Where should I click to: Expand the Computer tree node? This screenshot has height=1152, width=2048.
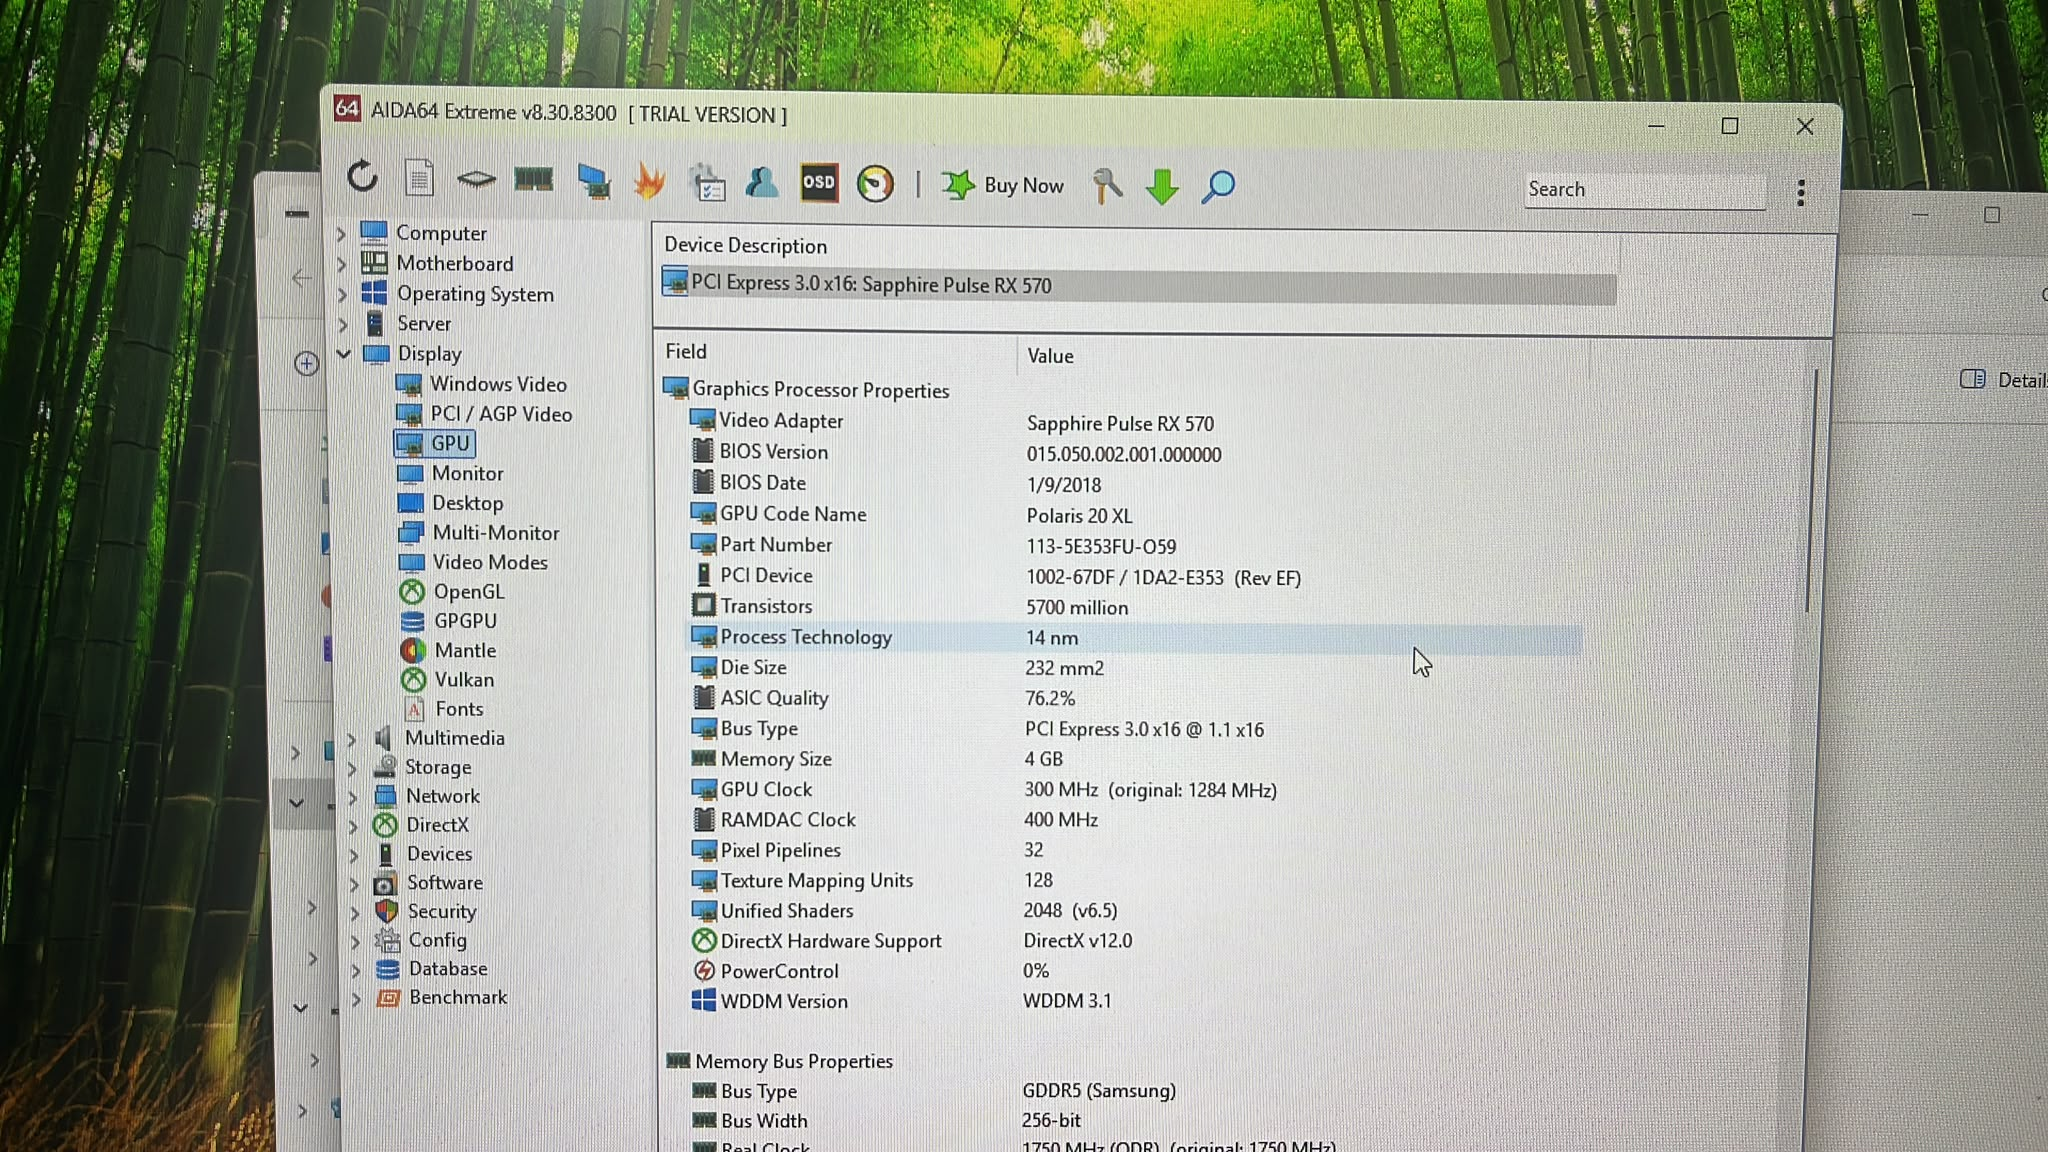341,233
